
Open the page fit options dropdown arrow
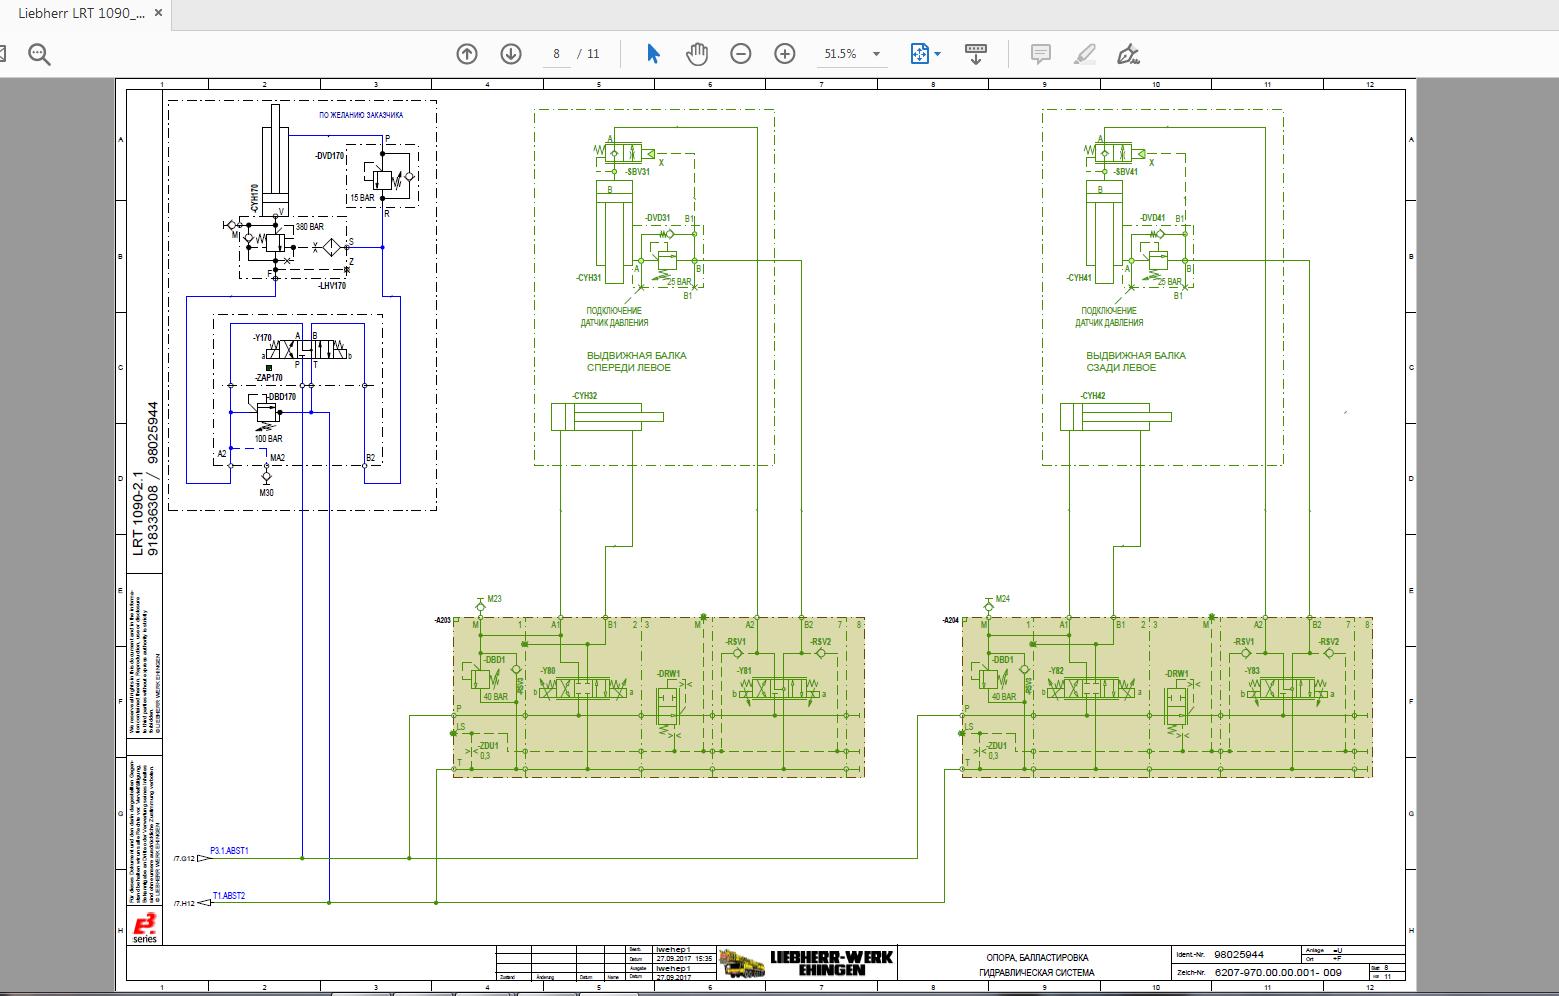point(938,53)
